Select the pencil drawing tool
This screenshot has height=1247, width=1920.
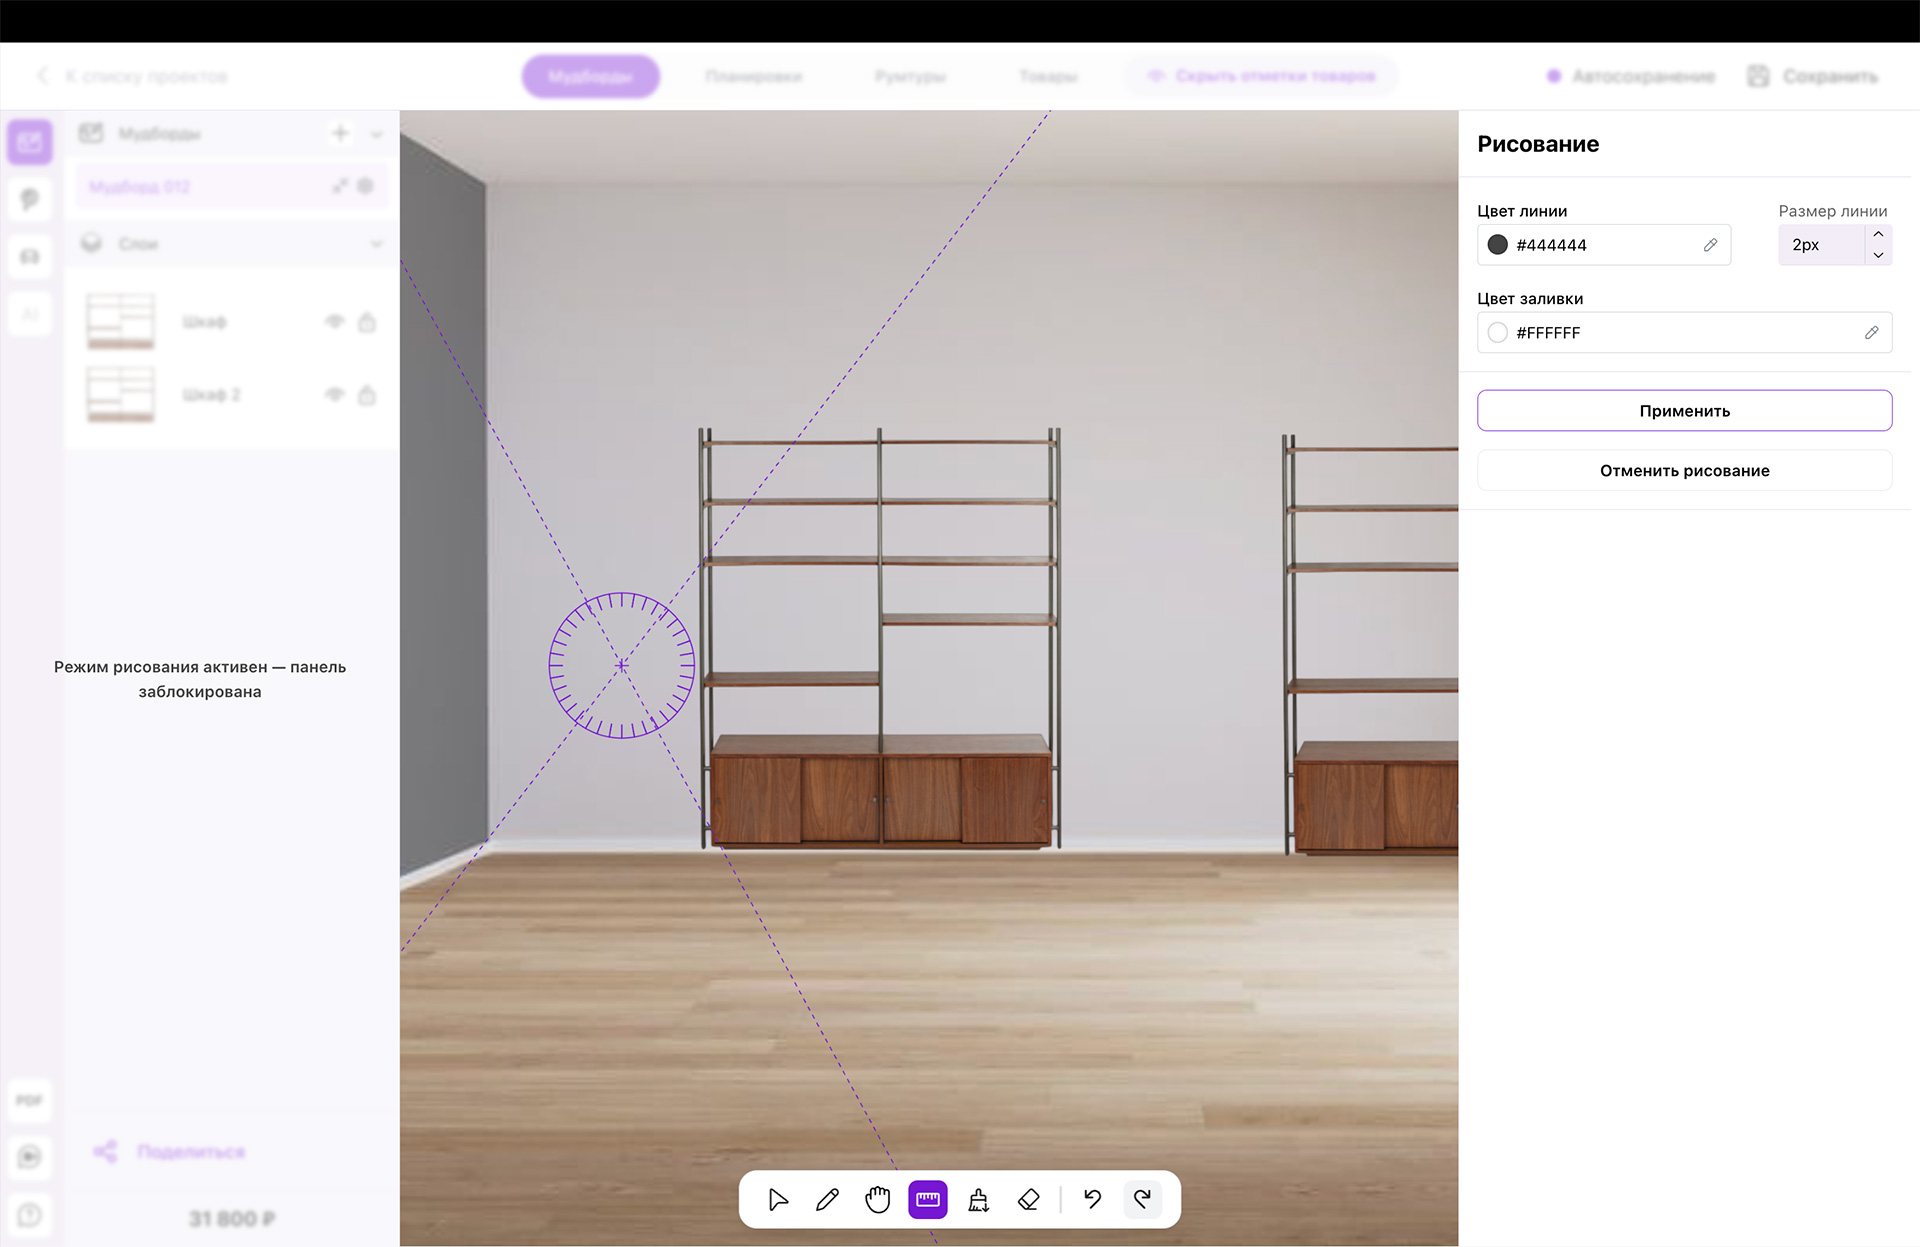click(x=828, y=1199)
